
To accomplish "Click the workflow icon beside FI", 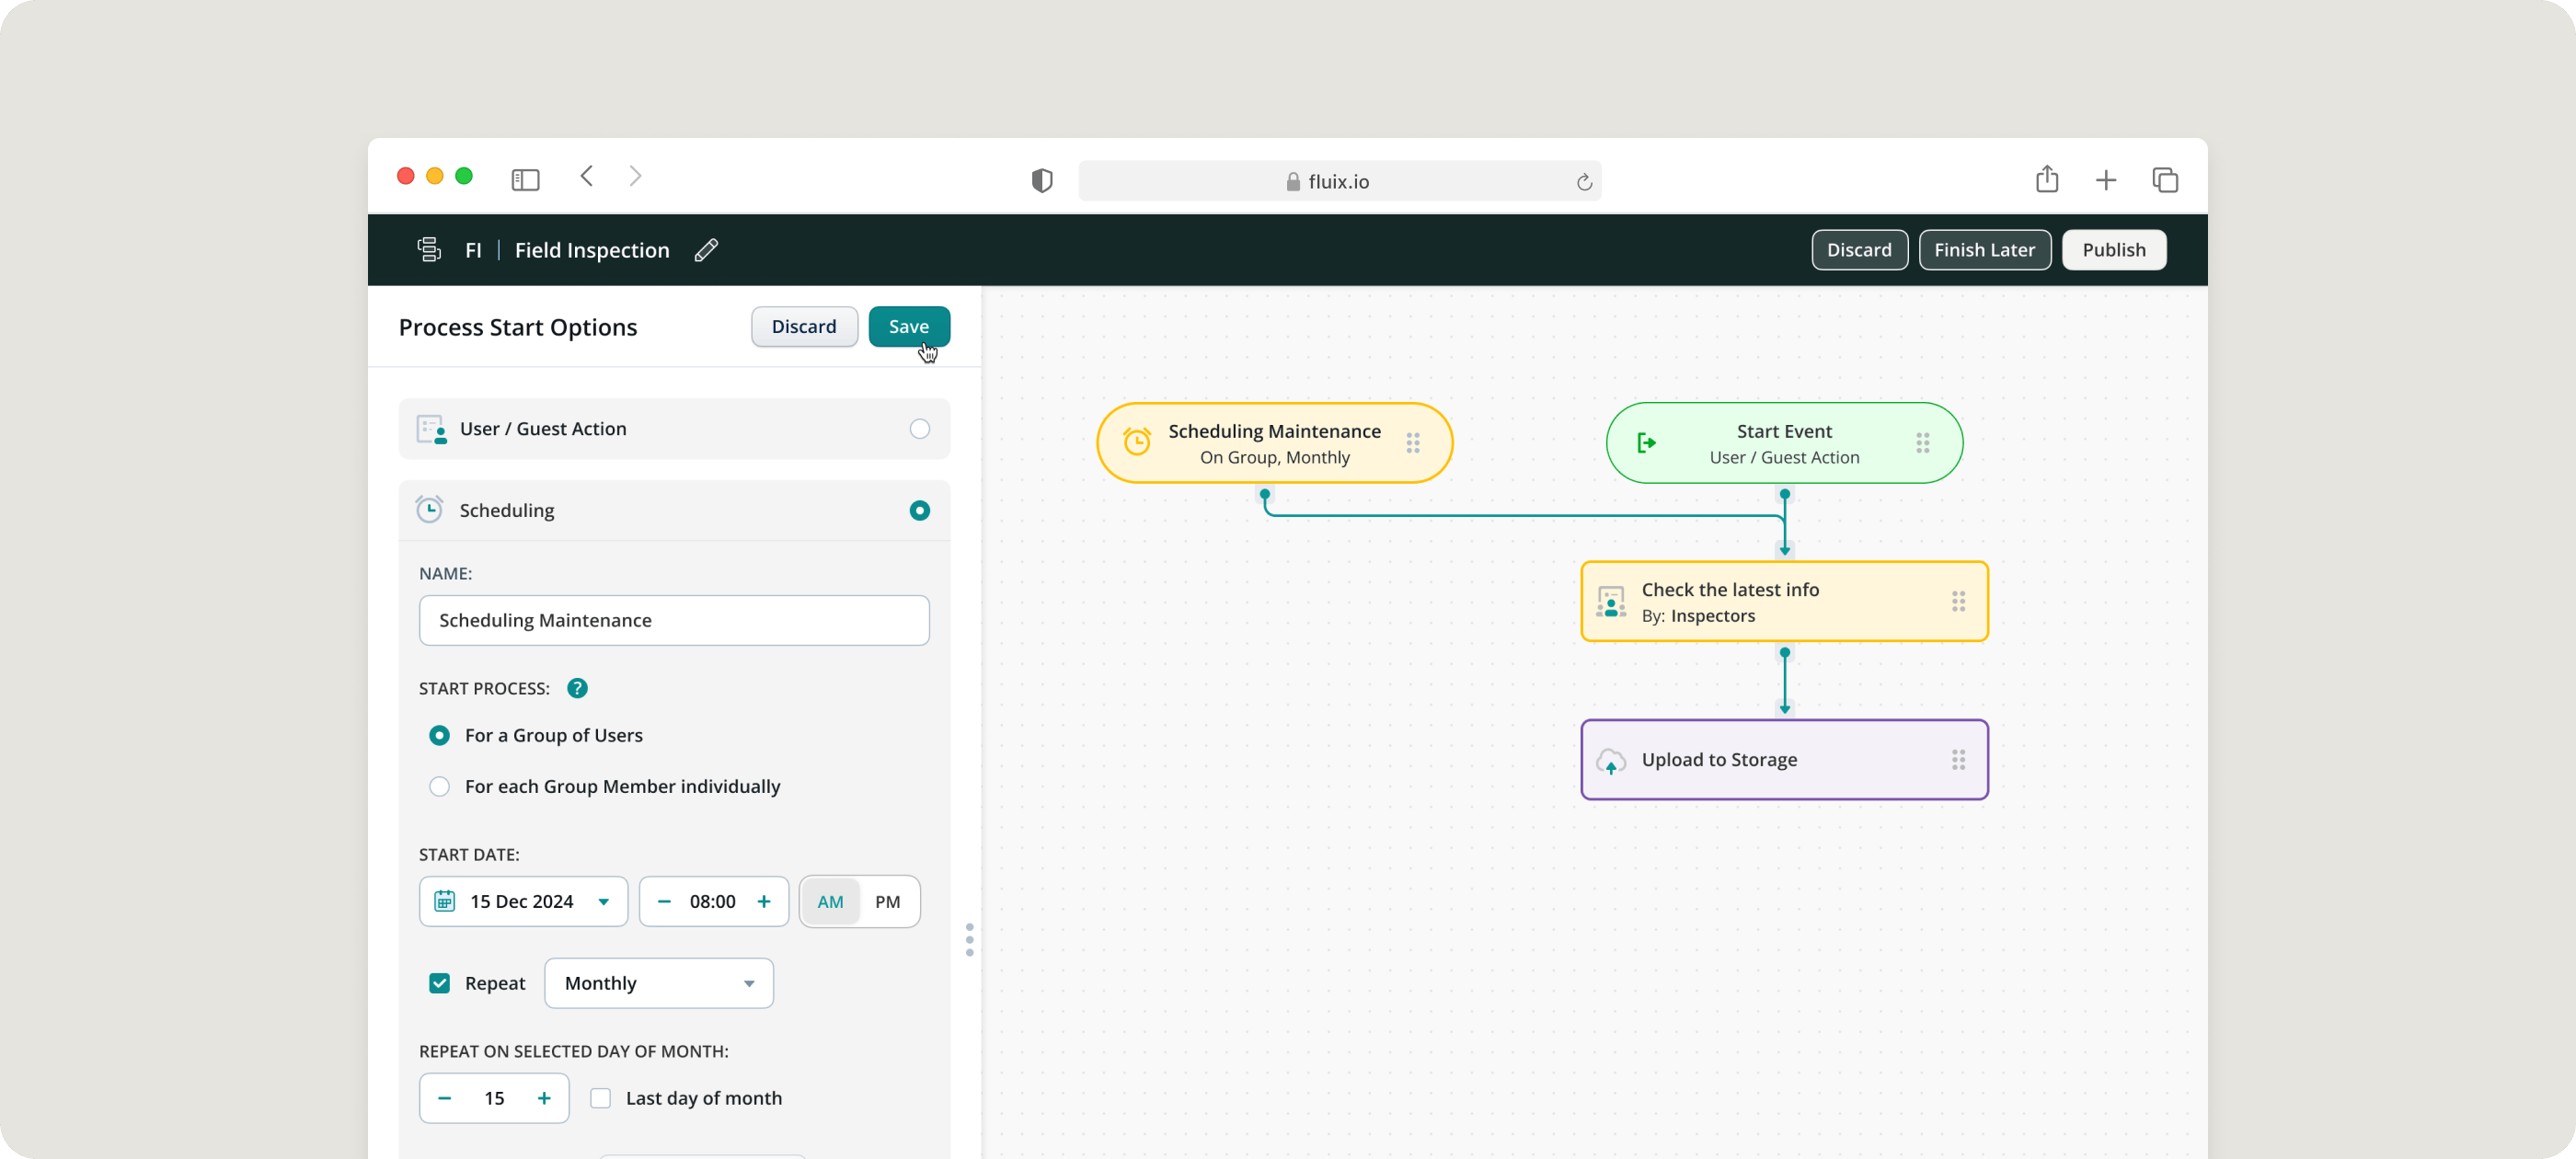I will click(x=429, y=250).
